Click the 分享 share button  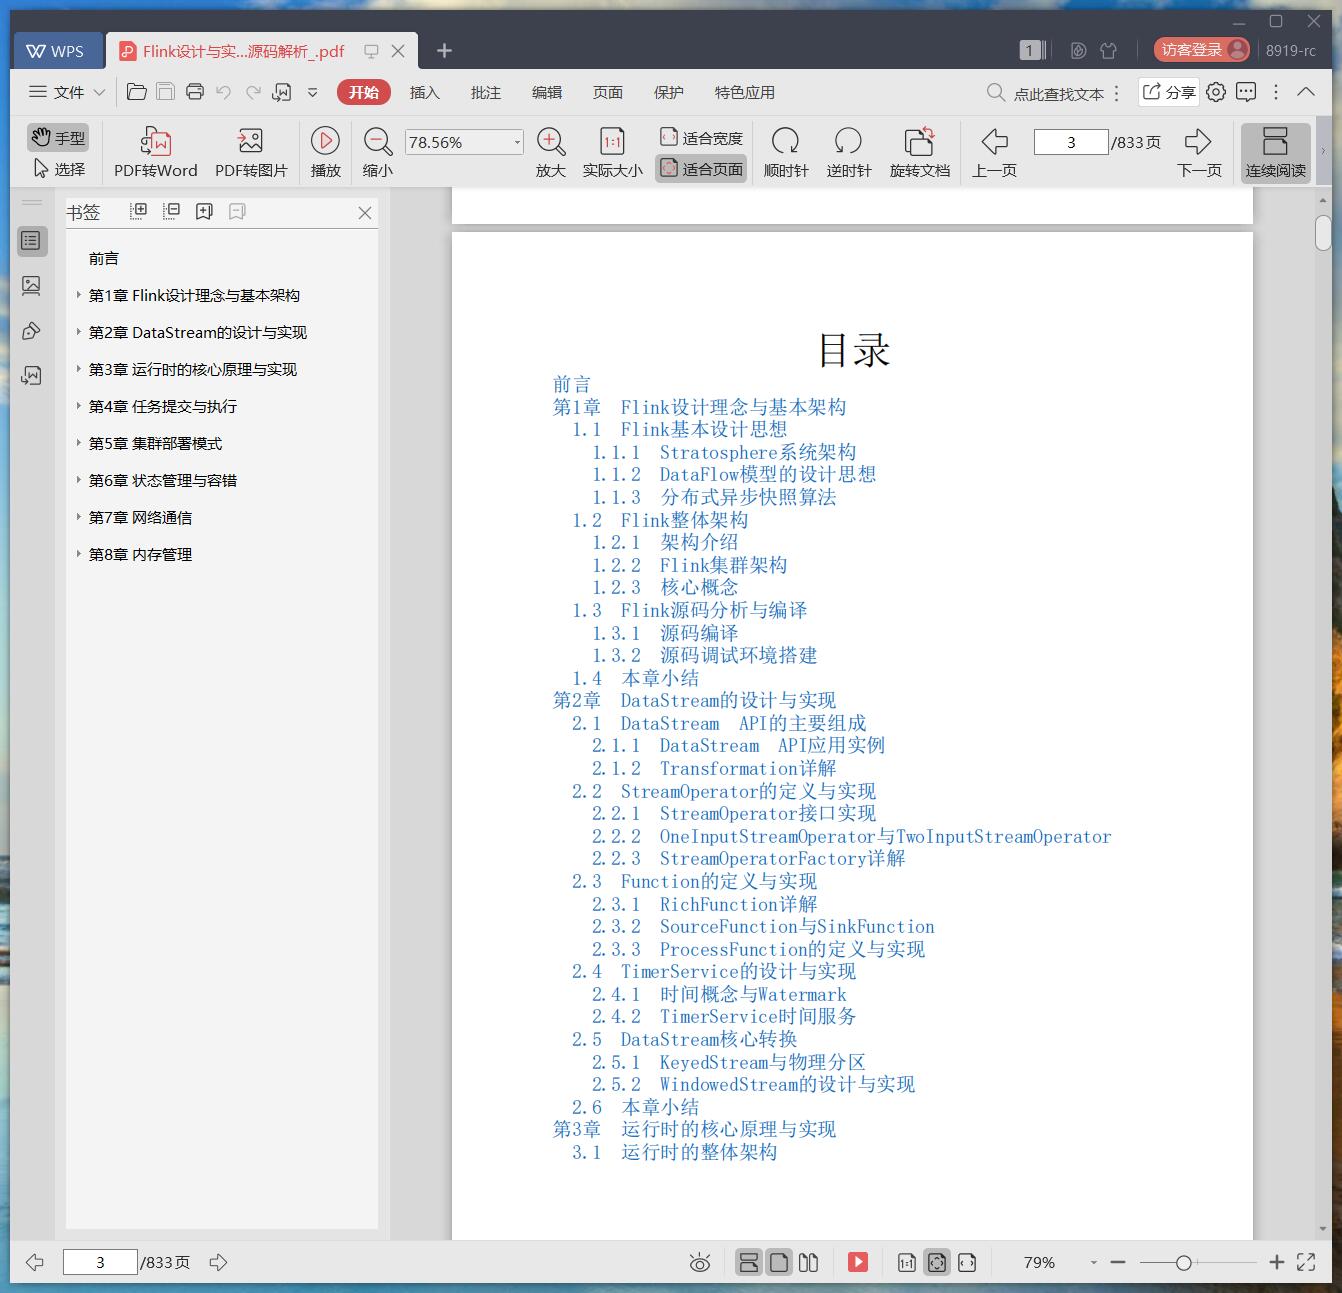pos(1169,92)
